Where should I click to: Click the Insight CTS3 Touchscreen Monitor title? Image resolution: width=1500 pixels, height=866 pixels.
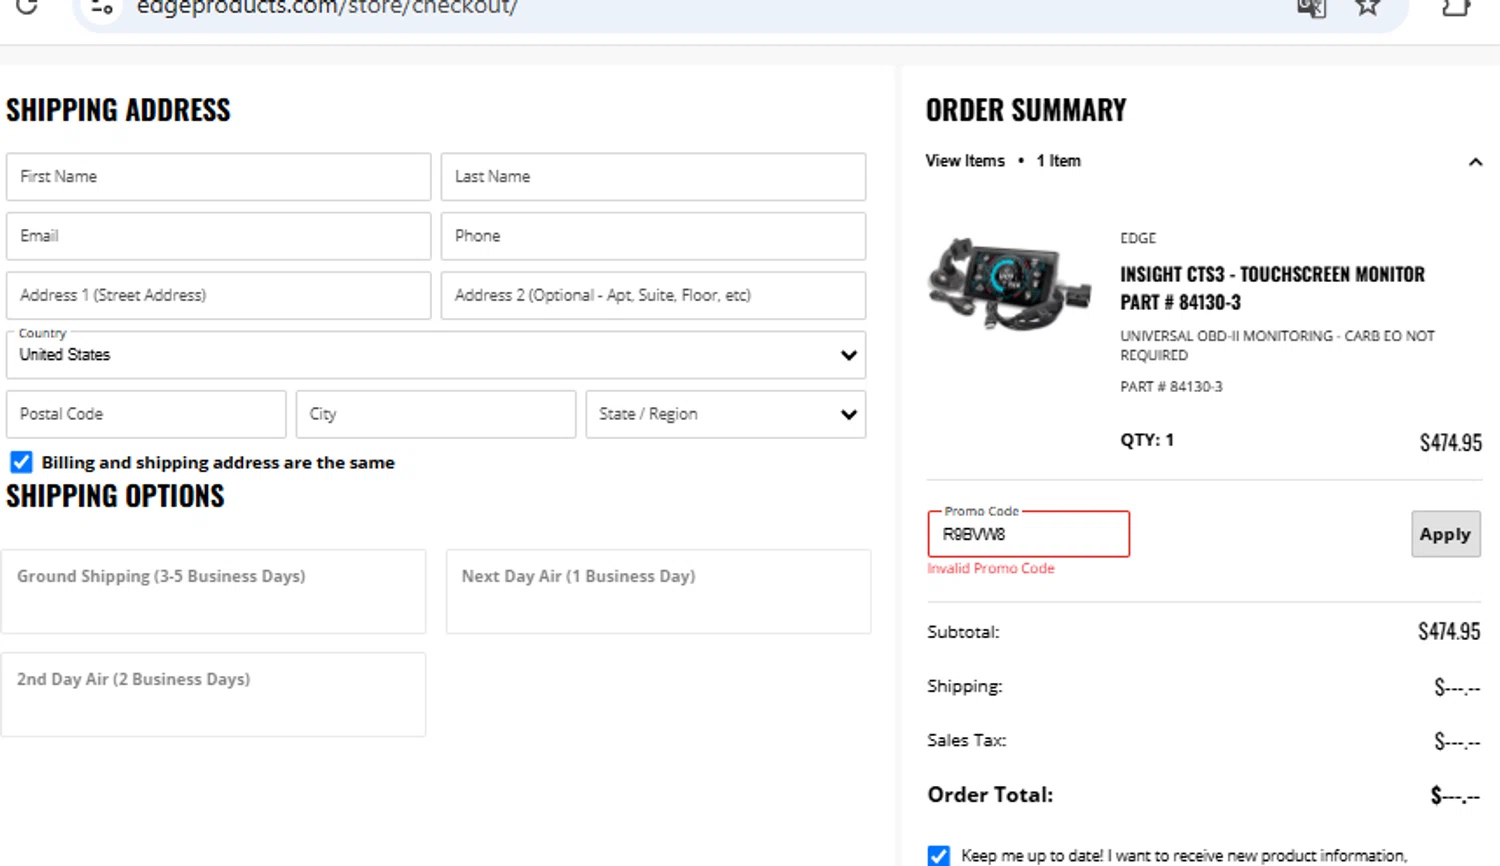coord(1272,288)
